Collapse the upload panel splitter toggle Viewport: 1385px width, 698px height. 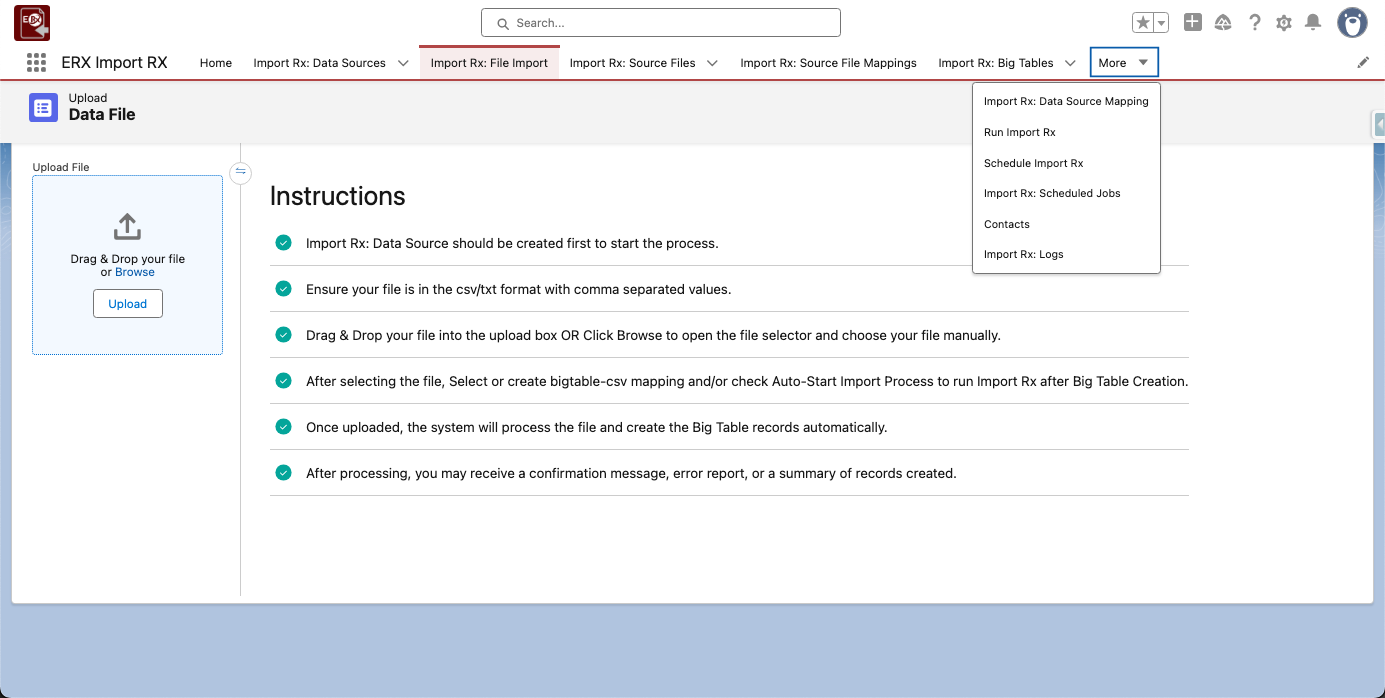point(240,173)
